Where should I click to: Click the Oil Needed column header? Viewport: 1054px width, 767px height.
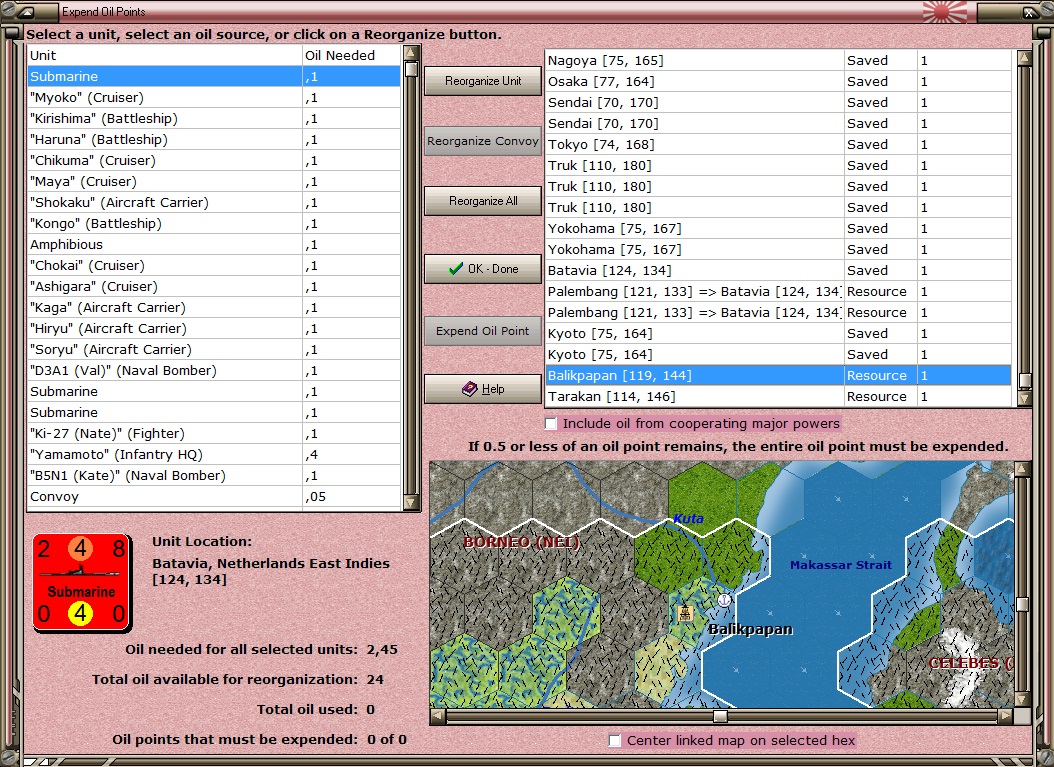(352, 55)
